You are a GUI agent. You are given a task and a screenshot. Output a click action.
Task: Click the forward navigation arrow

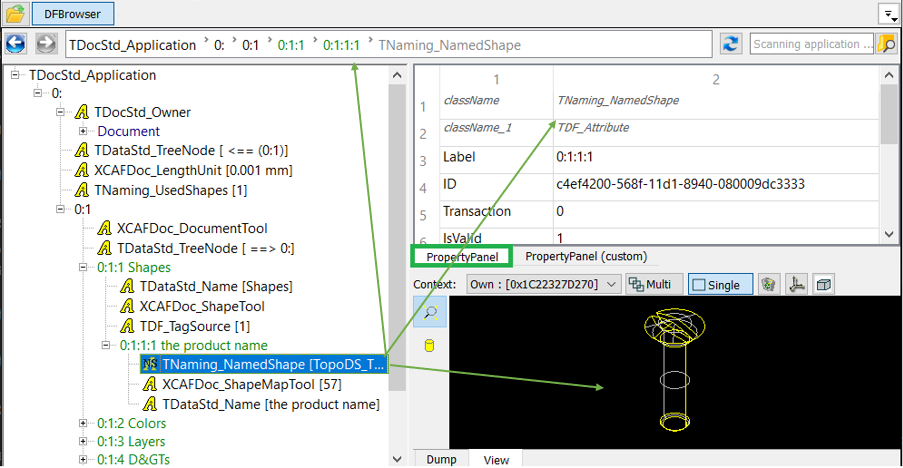[x=46, y=44]
